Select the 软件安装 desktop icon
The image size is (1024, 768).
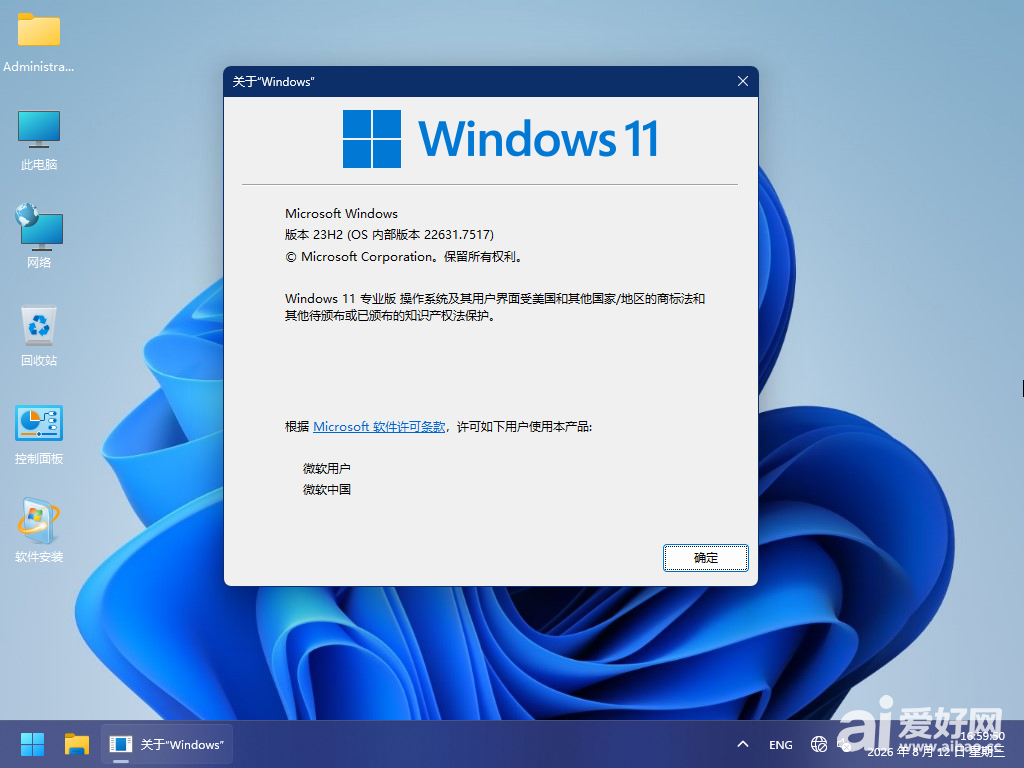coord(39,531)
